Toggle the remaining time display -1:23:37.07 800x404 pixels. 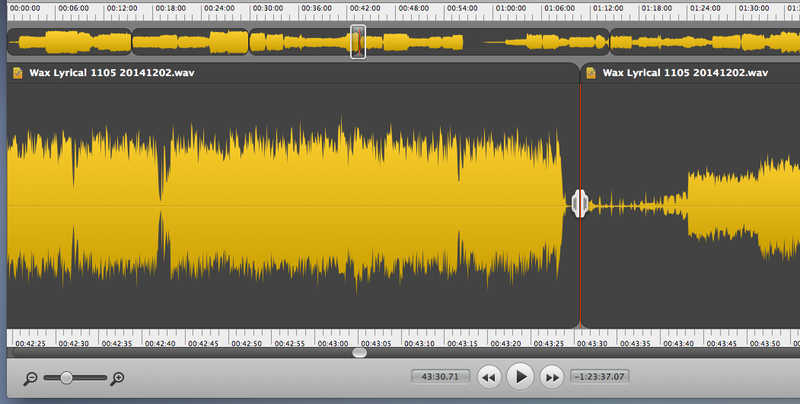pyautogui.click(x=600, y=377)
